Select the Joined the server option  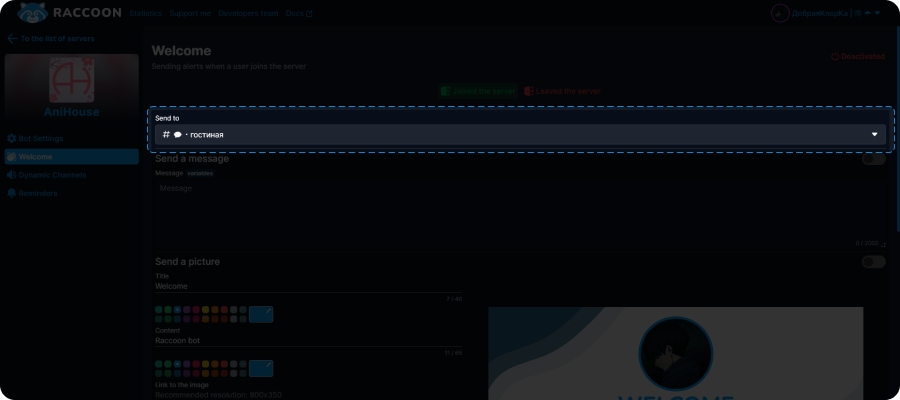coord(478,91)
